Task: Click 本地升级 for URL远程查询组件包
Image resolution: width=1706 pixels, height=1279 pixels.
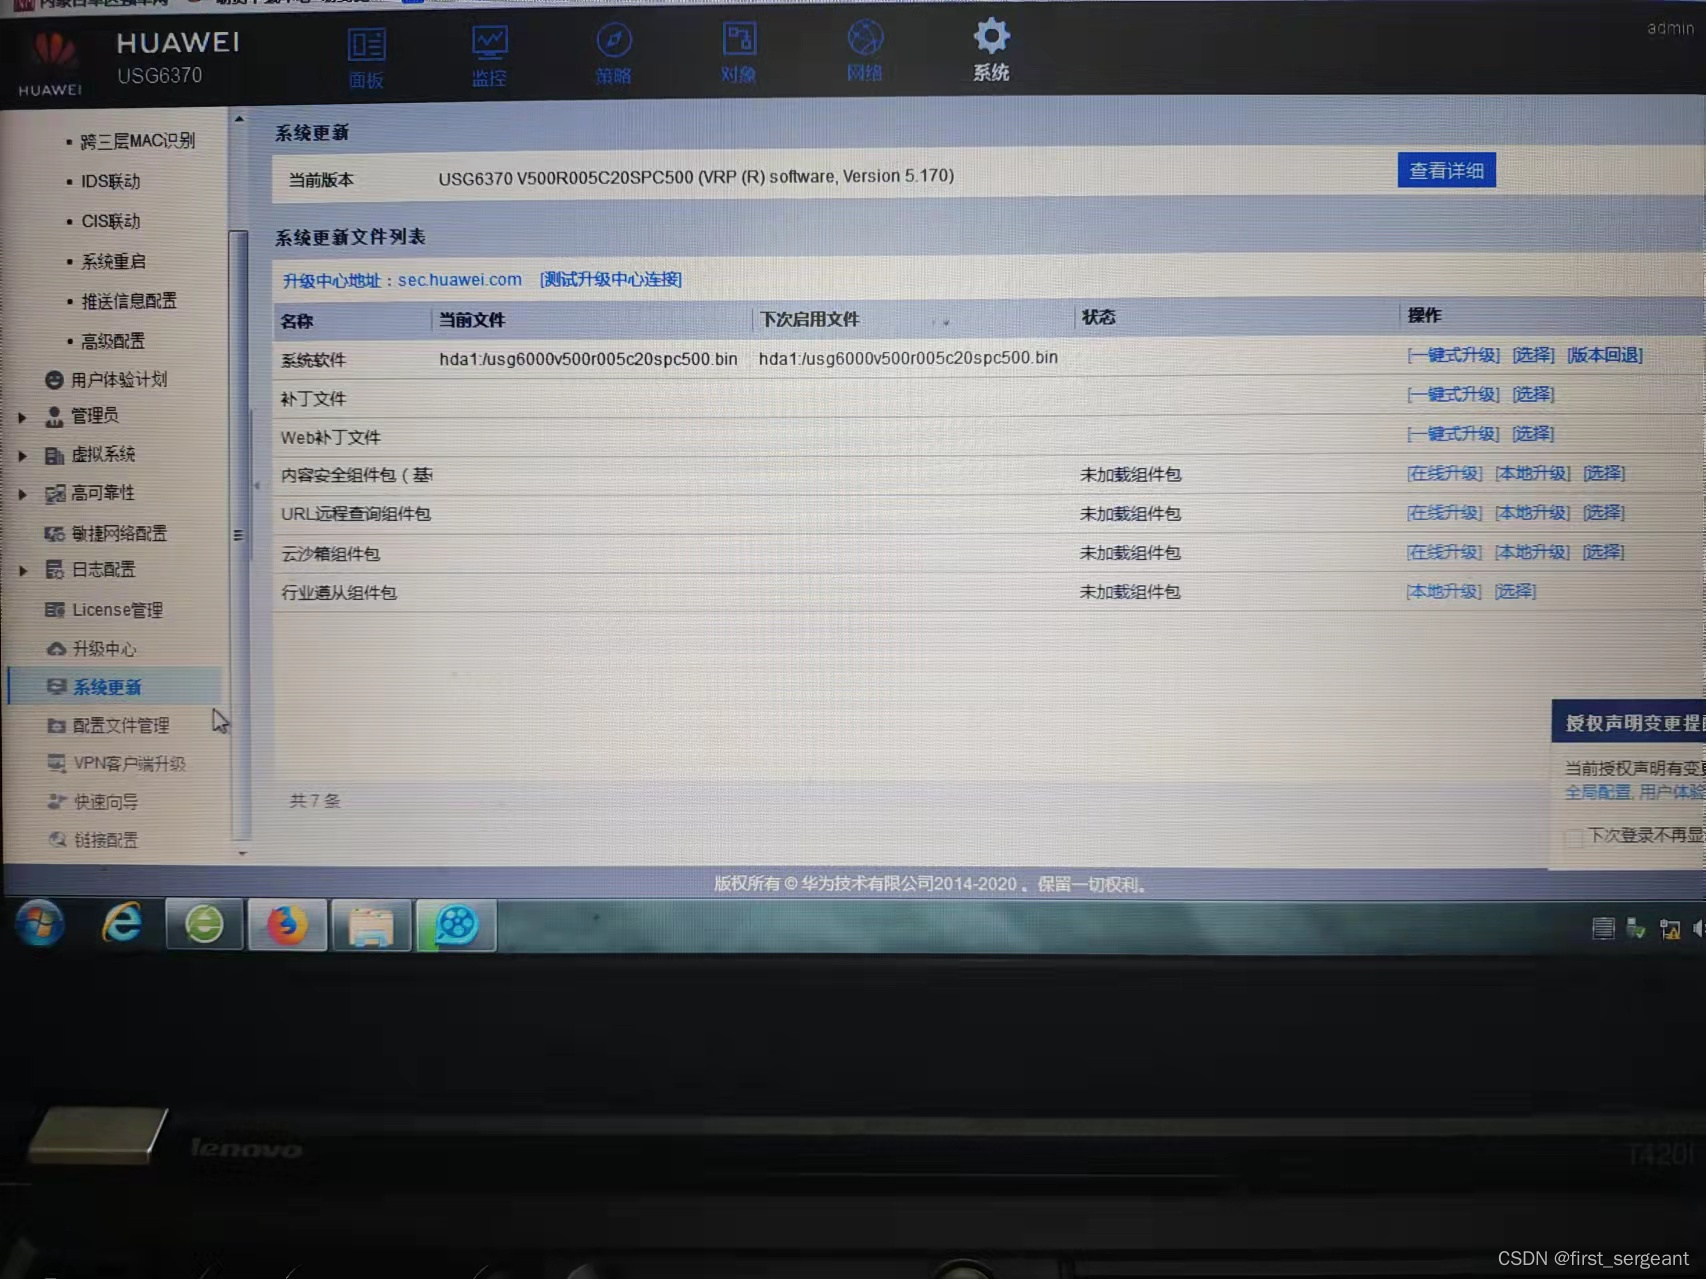Action: (x=1532, y=513)
